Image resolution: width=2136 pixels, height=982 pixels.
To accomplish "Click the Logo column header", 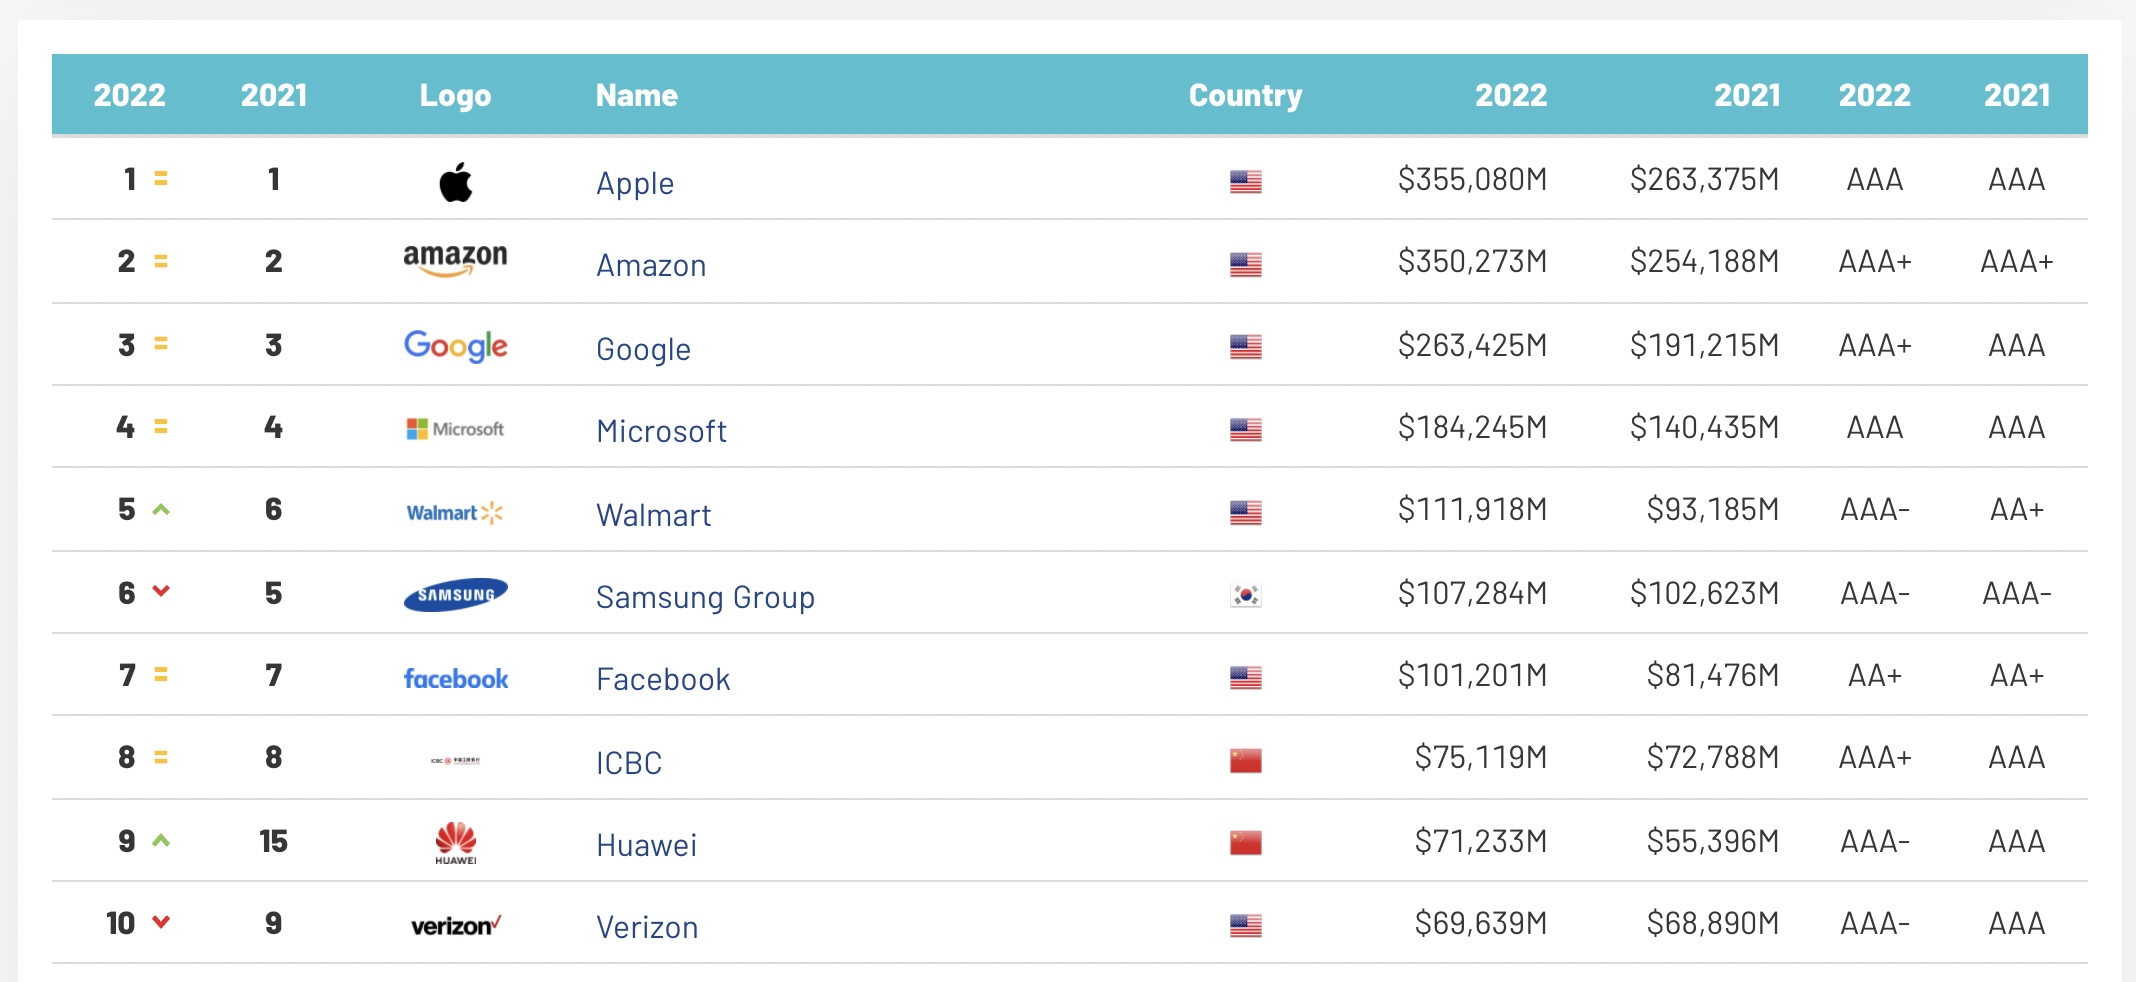I will (x=455, y=96).
